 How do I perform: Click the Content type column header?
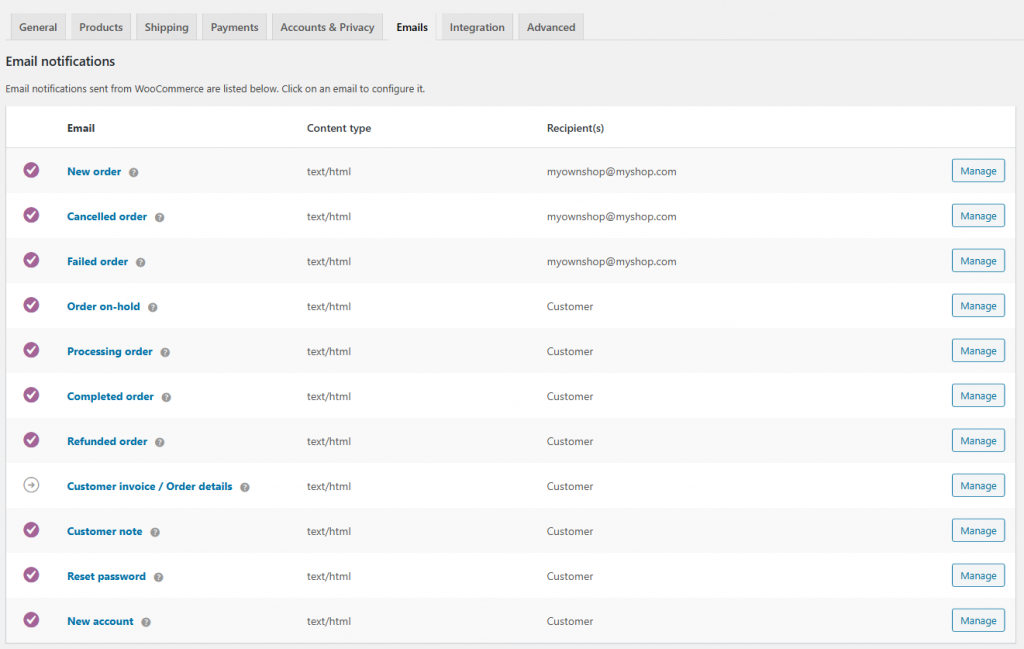[339, 129]
